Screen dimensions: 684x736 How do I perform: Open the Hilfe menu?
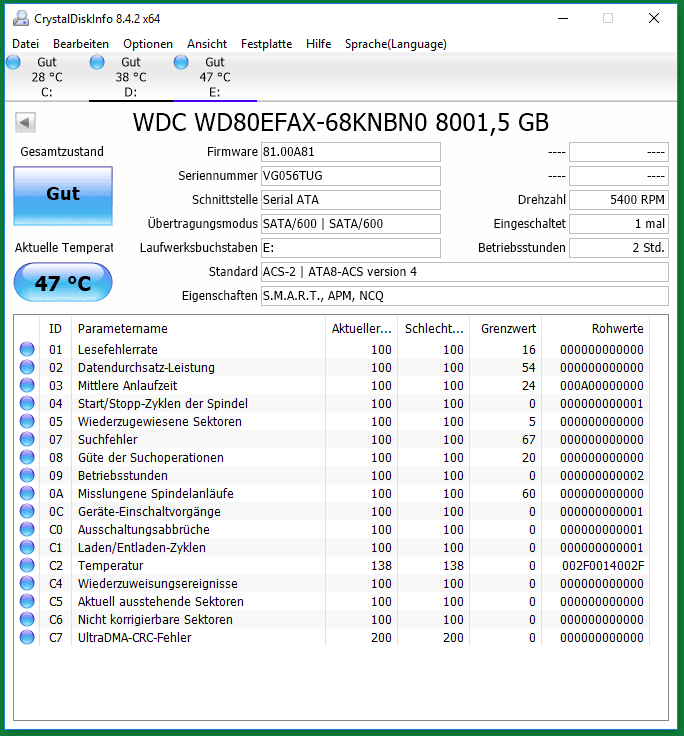pyautogui.click(x=319, y=44)
